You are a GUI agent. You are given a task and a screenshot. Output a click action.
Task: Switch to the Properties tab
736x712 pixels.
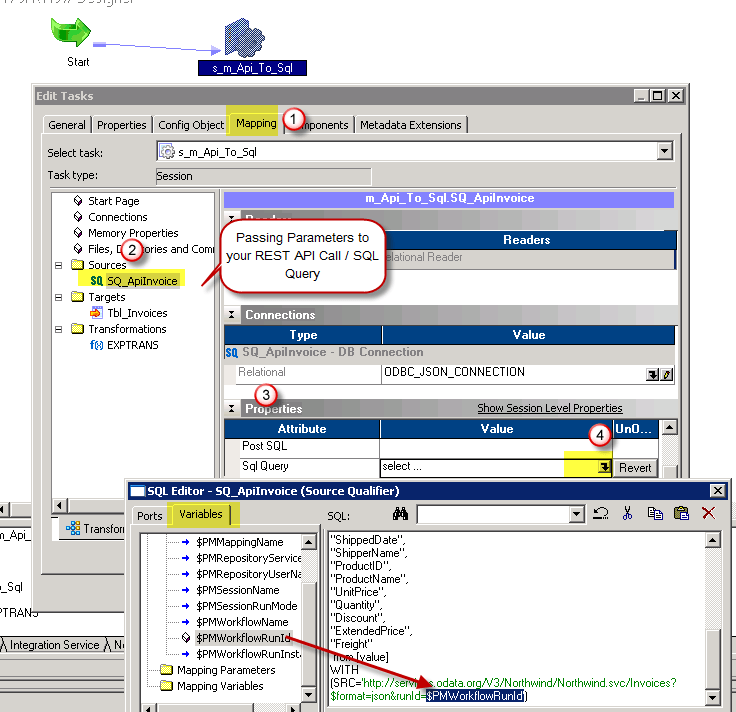pyautogui.click(x=122, y=125)
